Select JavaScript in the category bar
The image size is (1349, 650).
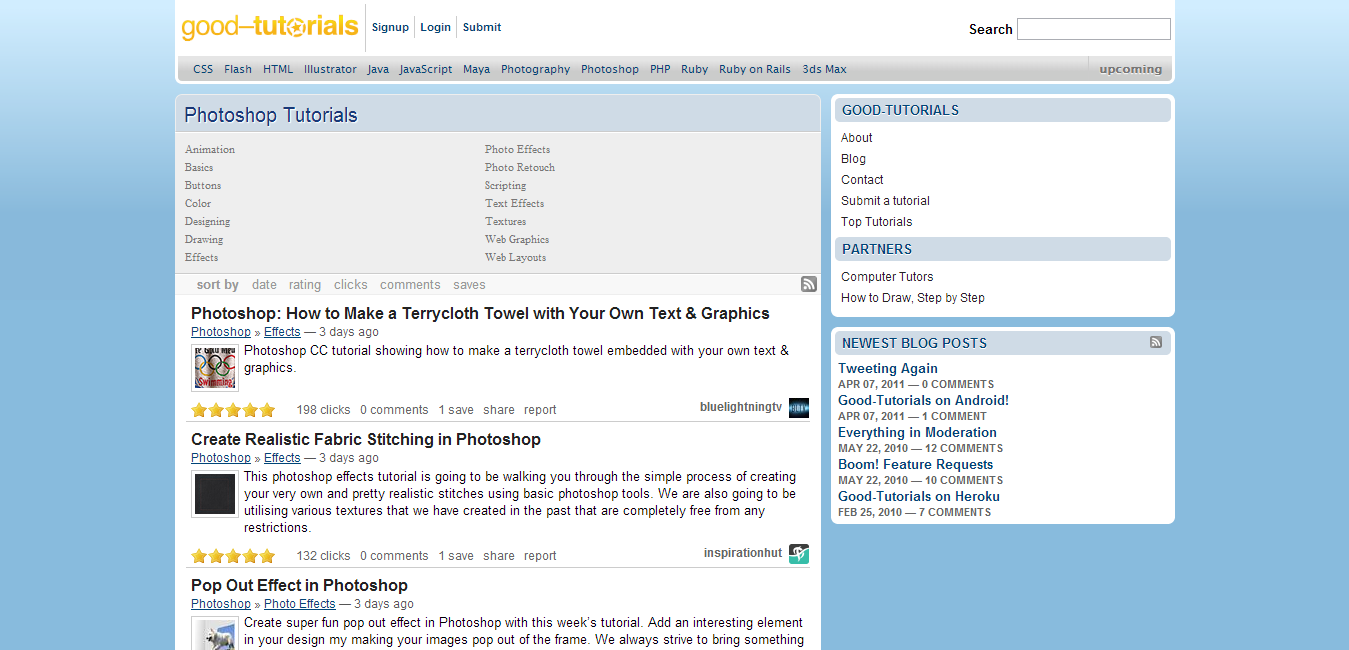tap(426, 69)
